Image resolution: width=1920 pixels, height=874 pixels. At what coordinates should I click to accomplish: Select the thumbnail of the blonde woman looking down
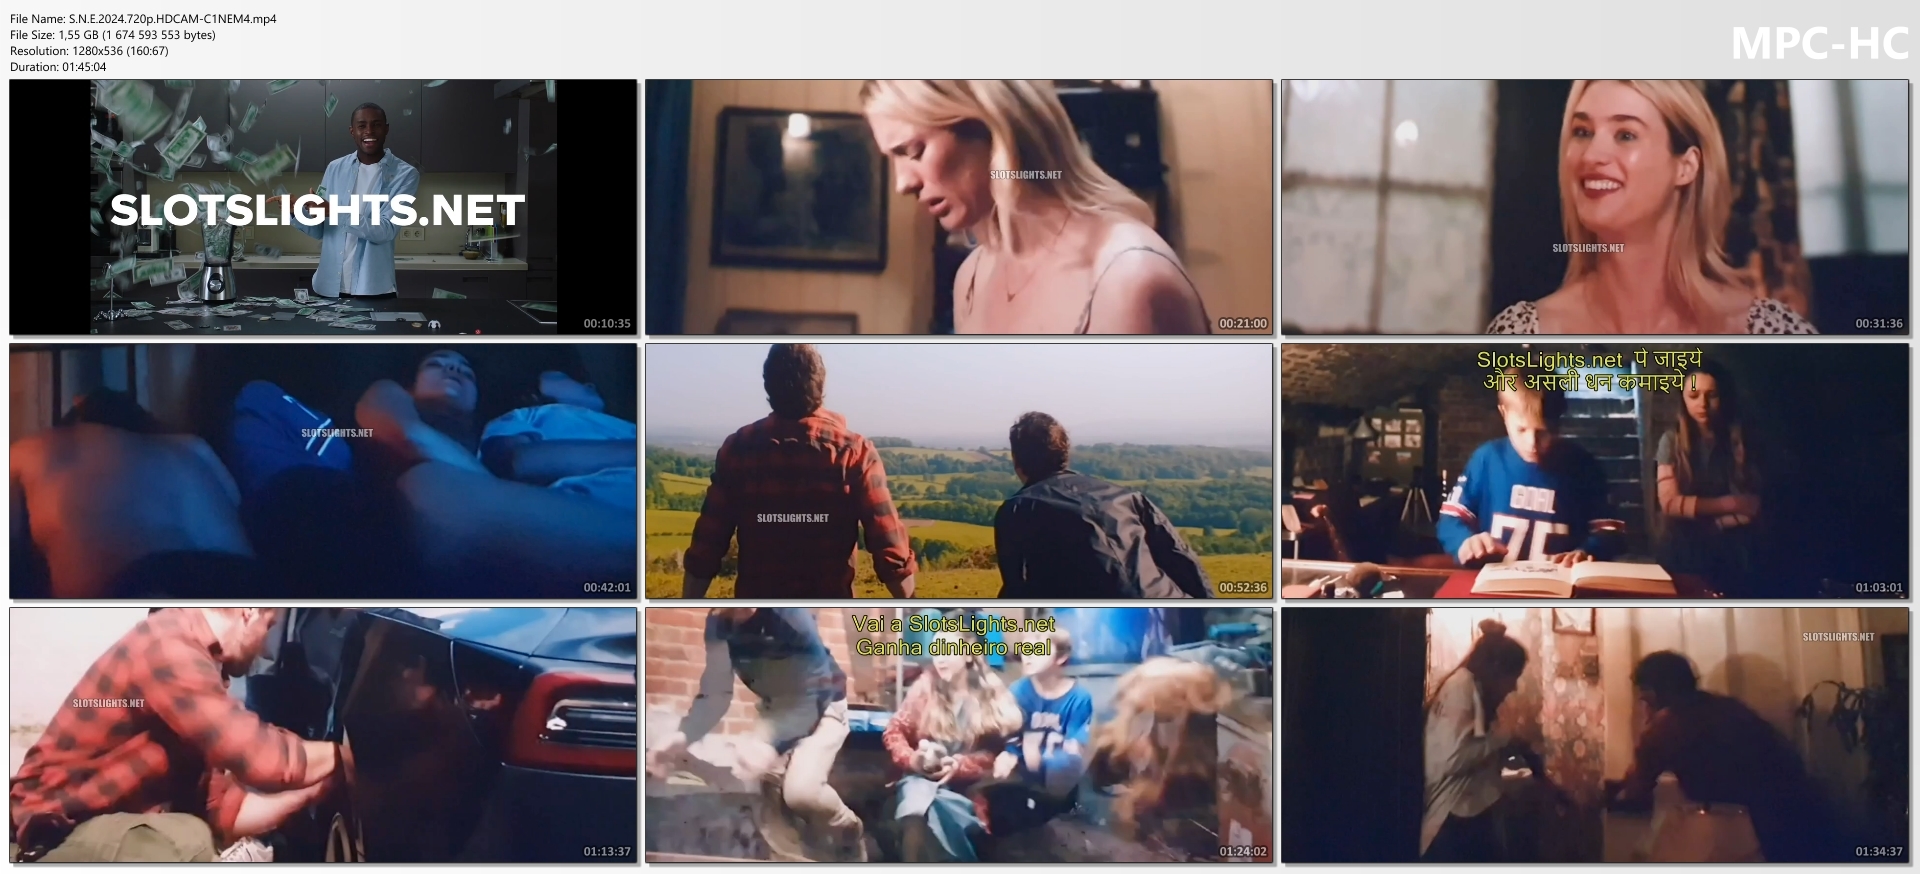click(x=959, y=207)
